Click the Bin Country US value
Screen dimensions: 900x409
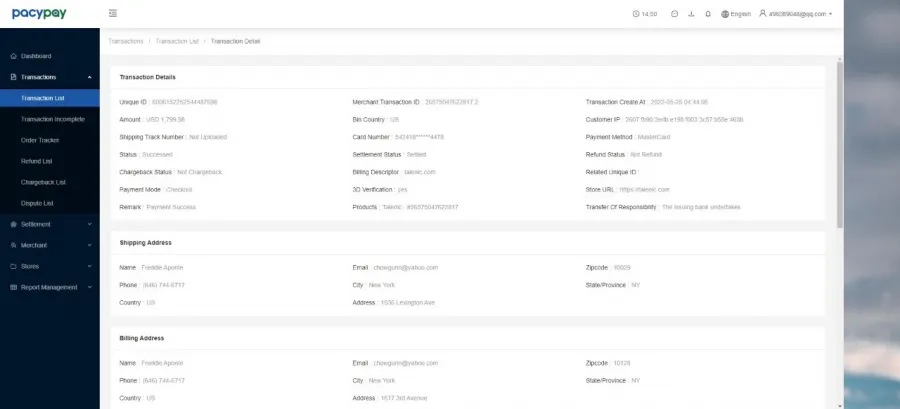(394, 119)
